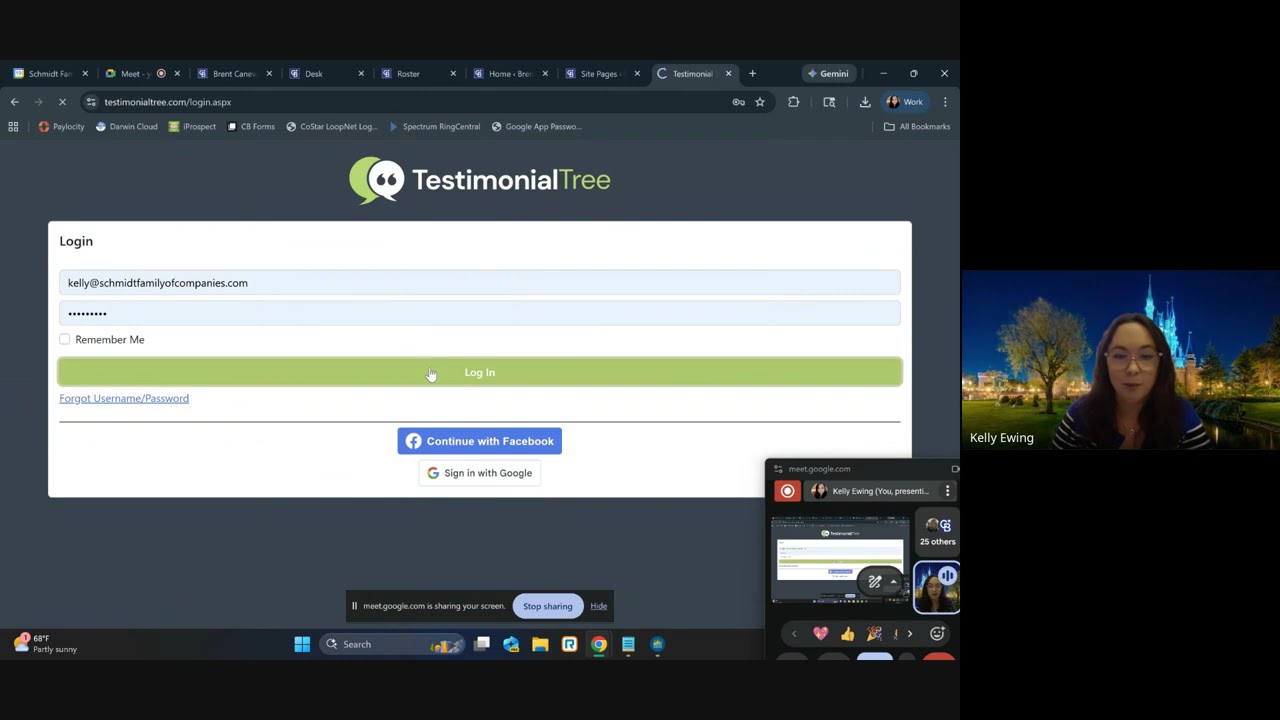Click the green Log In button
Screen dimensions: 1280x720
[x=480, y=372]
